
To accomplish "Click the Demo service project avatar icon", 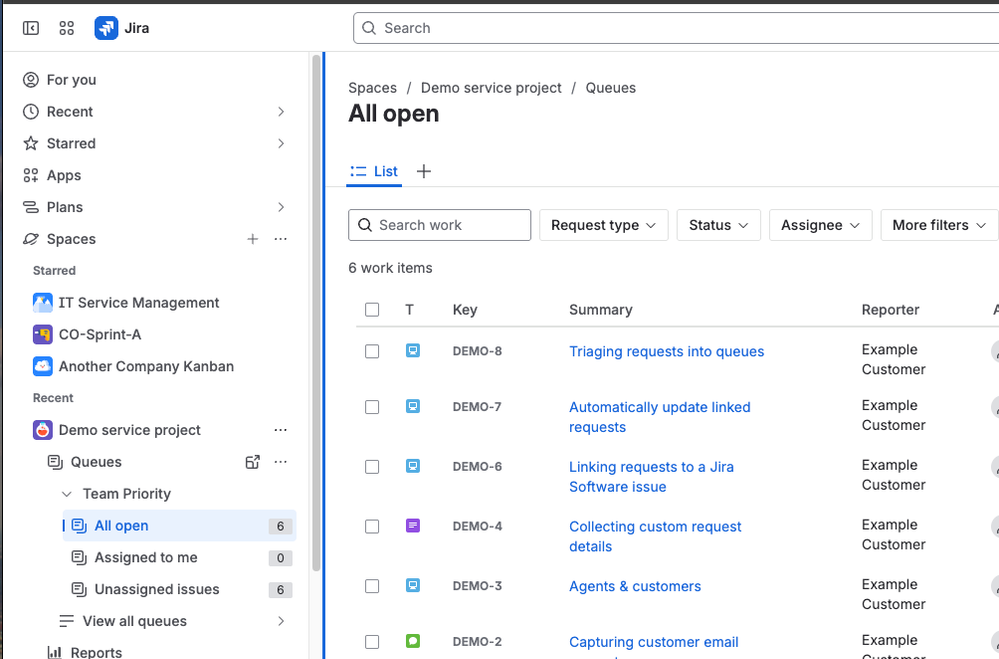I will 43,430.
